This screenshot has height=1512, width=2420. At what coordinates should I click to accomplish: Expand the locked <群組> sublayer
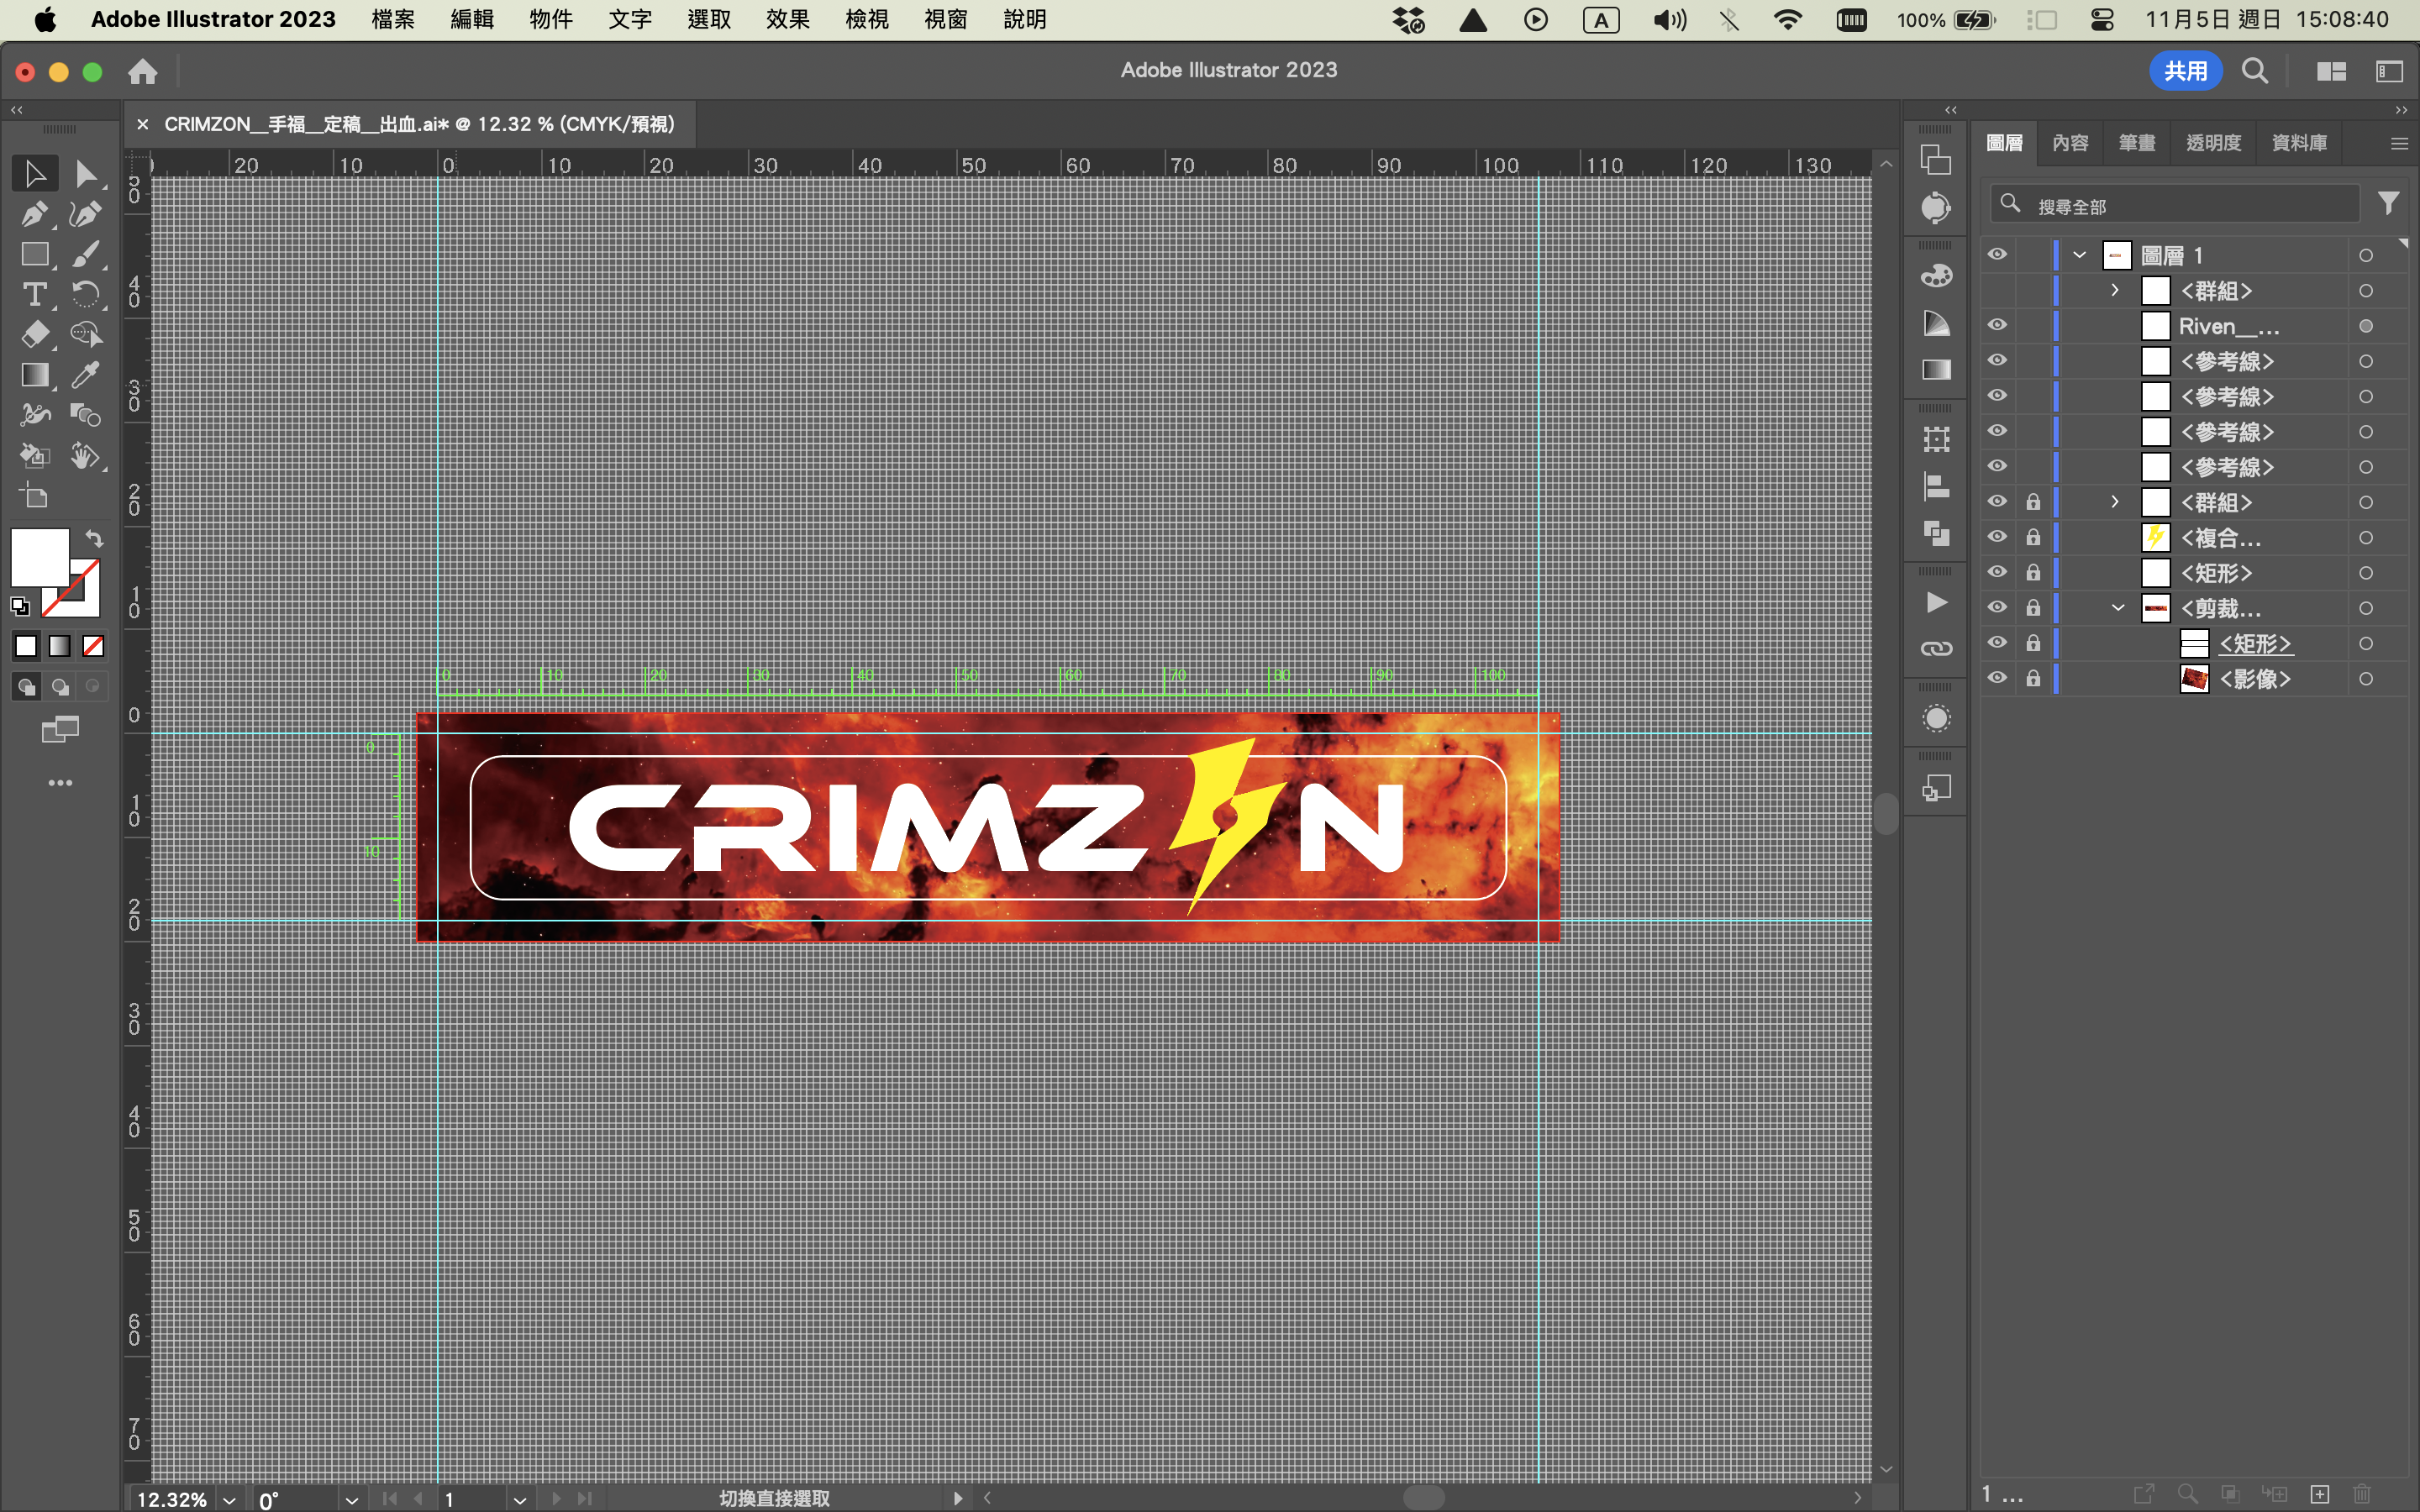2115,502
